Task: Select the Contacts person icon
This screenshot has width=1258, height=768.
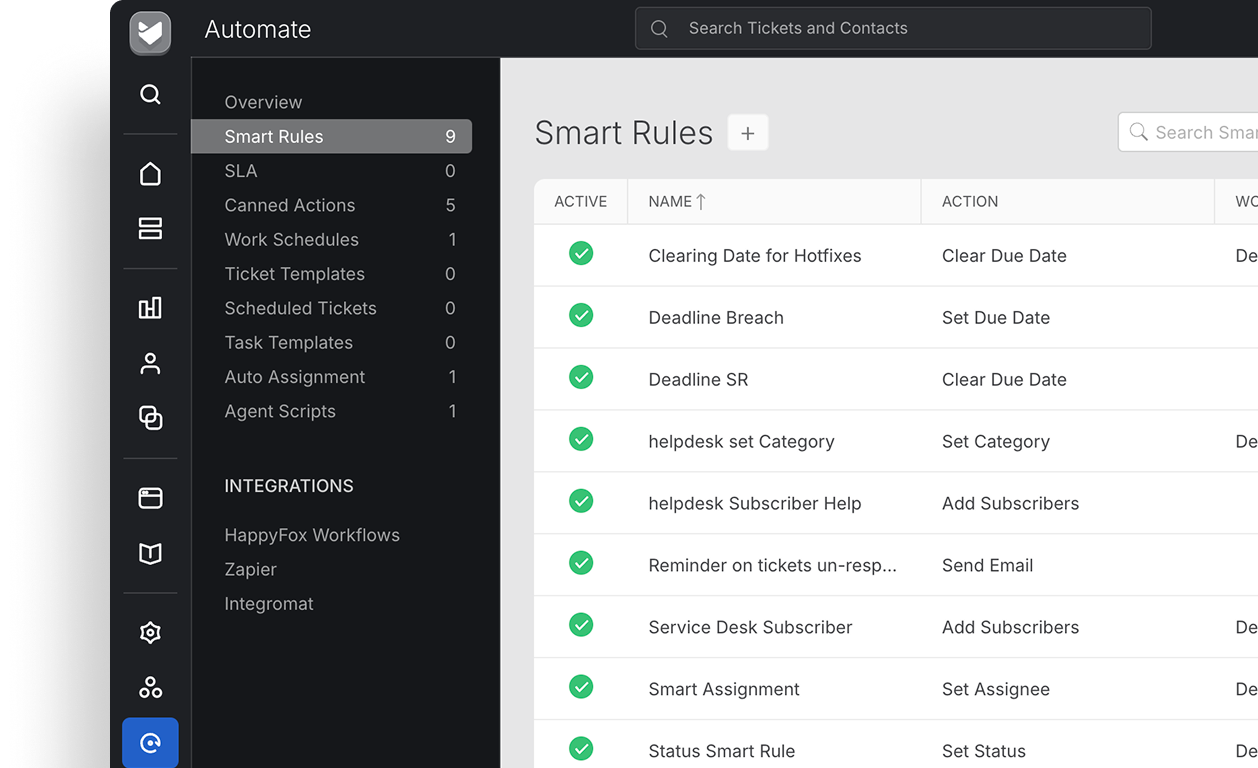Action: click(x=150, y=363)
